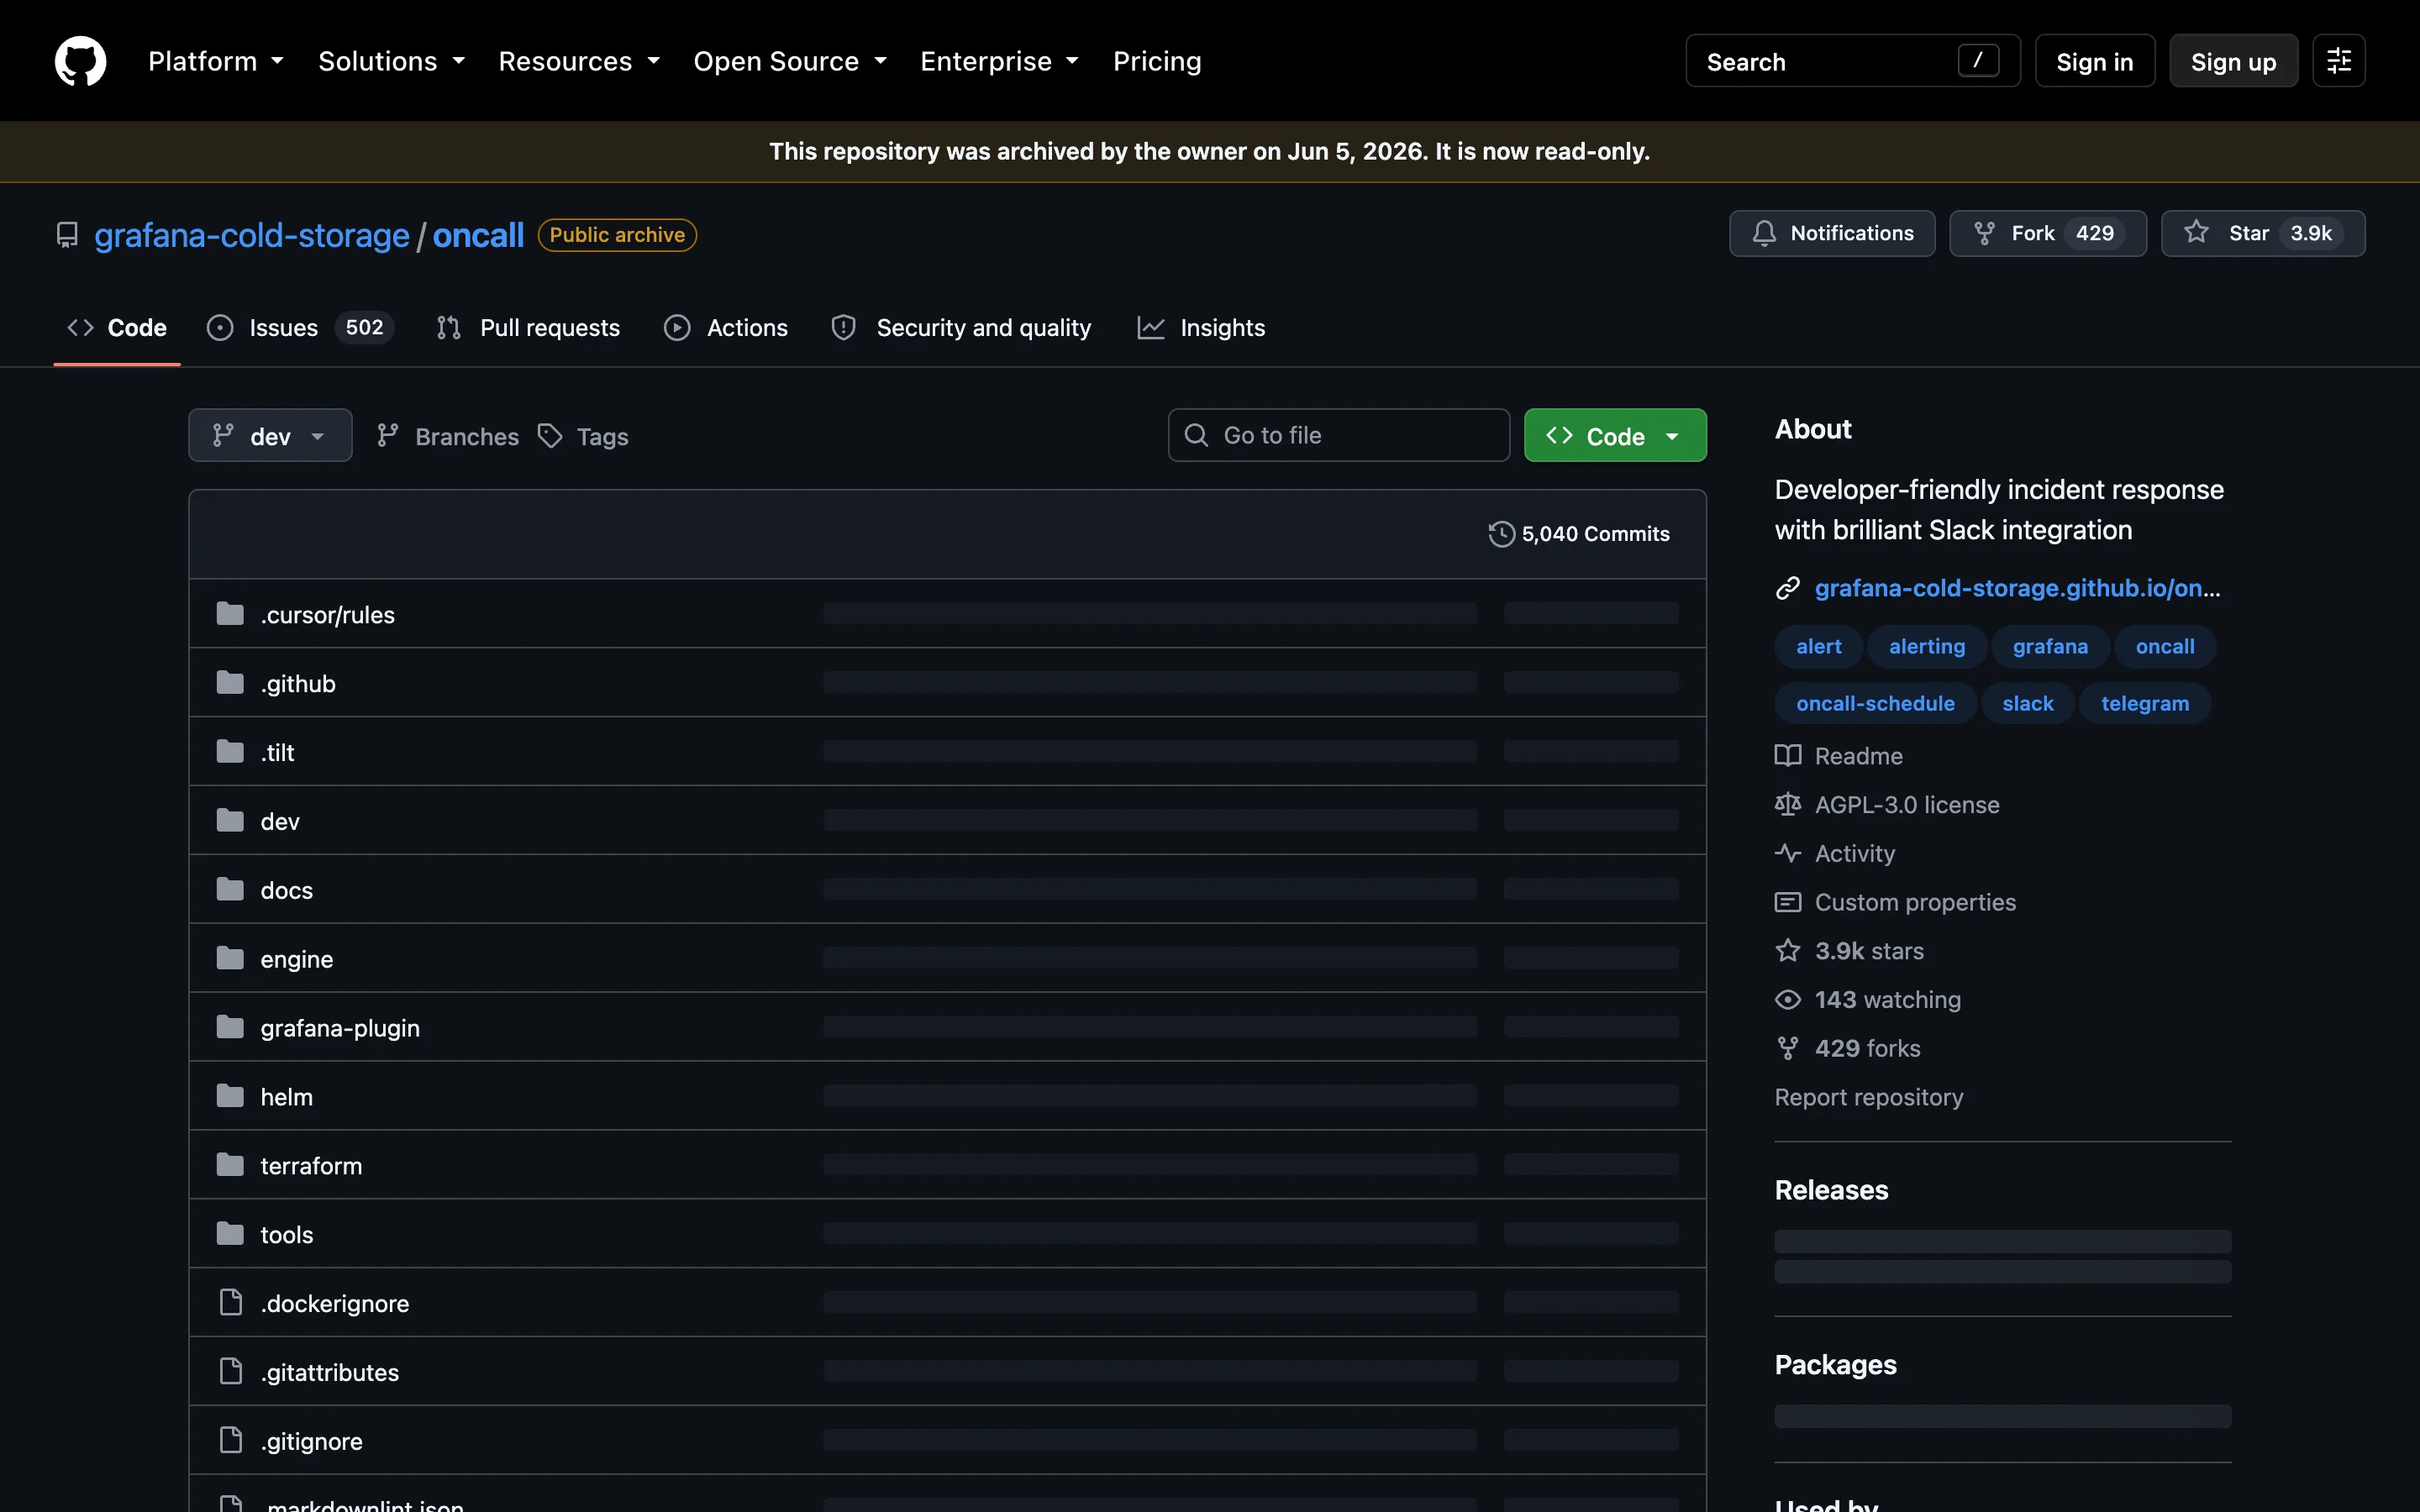Click the .cursor/rules folder icon
Viewport: 2420px width, 1512px height.
(230, 614)
